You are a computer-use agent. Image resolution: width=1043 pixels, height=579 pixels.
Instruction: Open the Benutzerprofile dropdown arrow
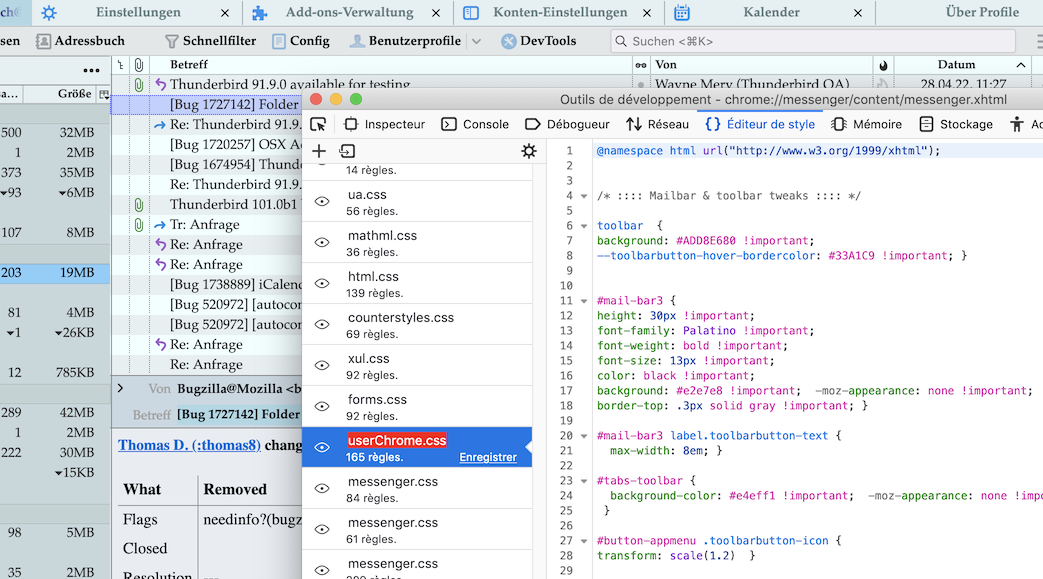click(x=476, y=41)
